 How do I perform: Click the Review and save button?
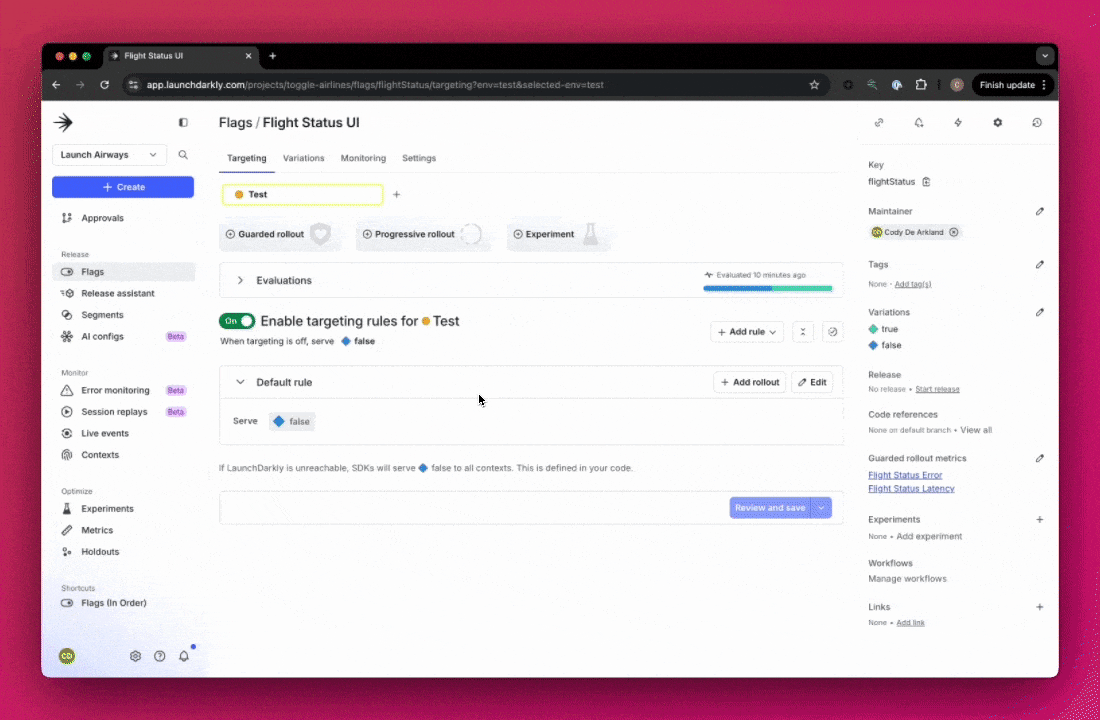tap(770, 508)
